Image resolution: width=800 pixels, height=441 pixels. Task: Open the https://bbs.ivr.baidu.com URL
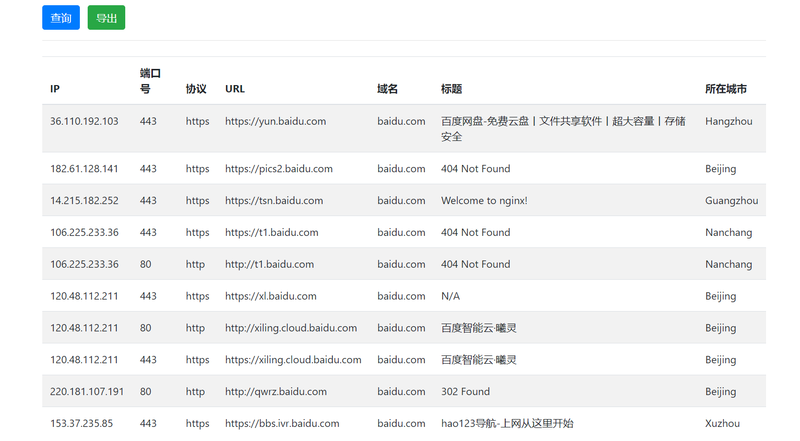(x=282, y=424)
